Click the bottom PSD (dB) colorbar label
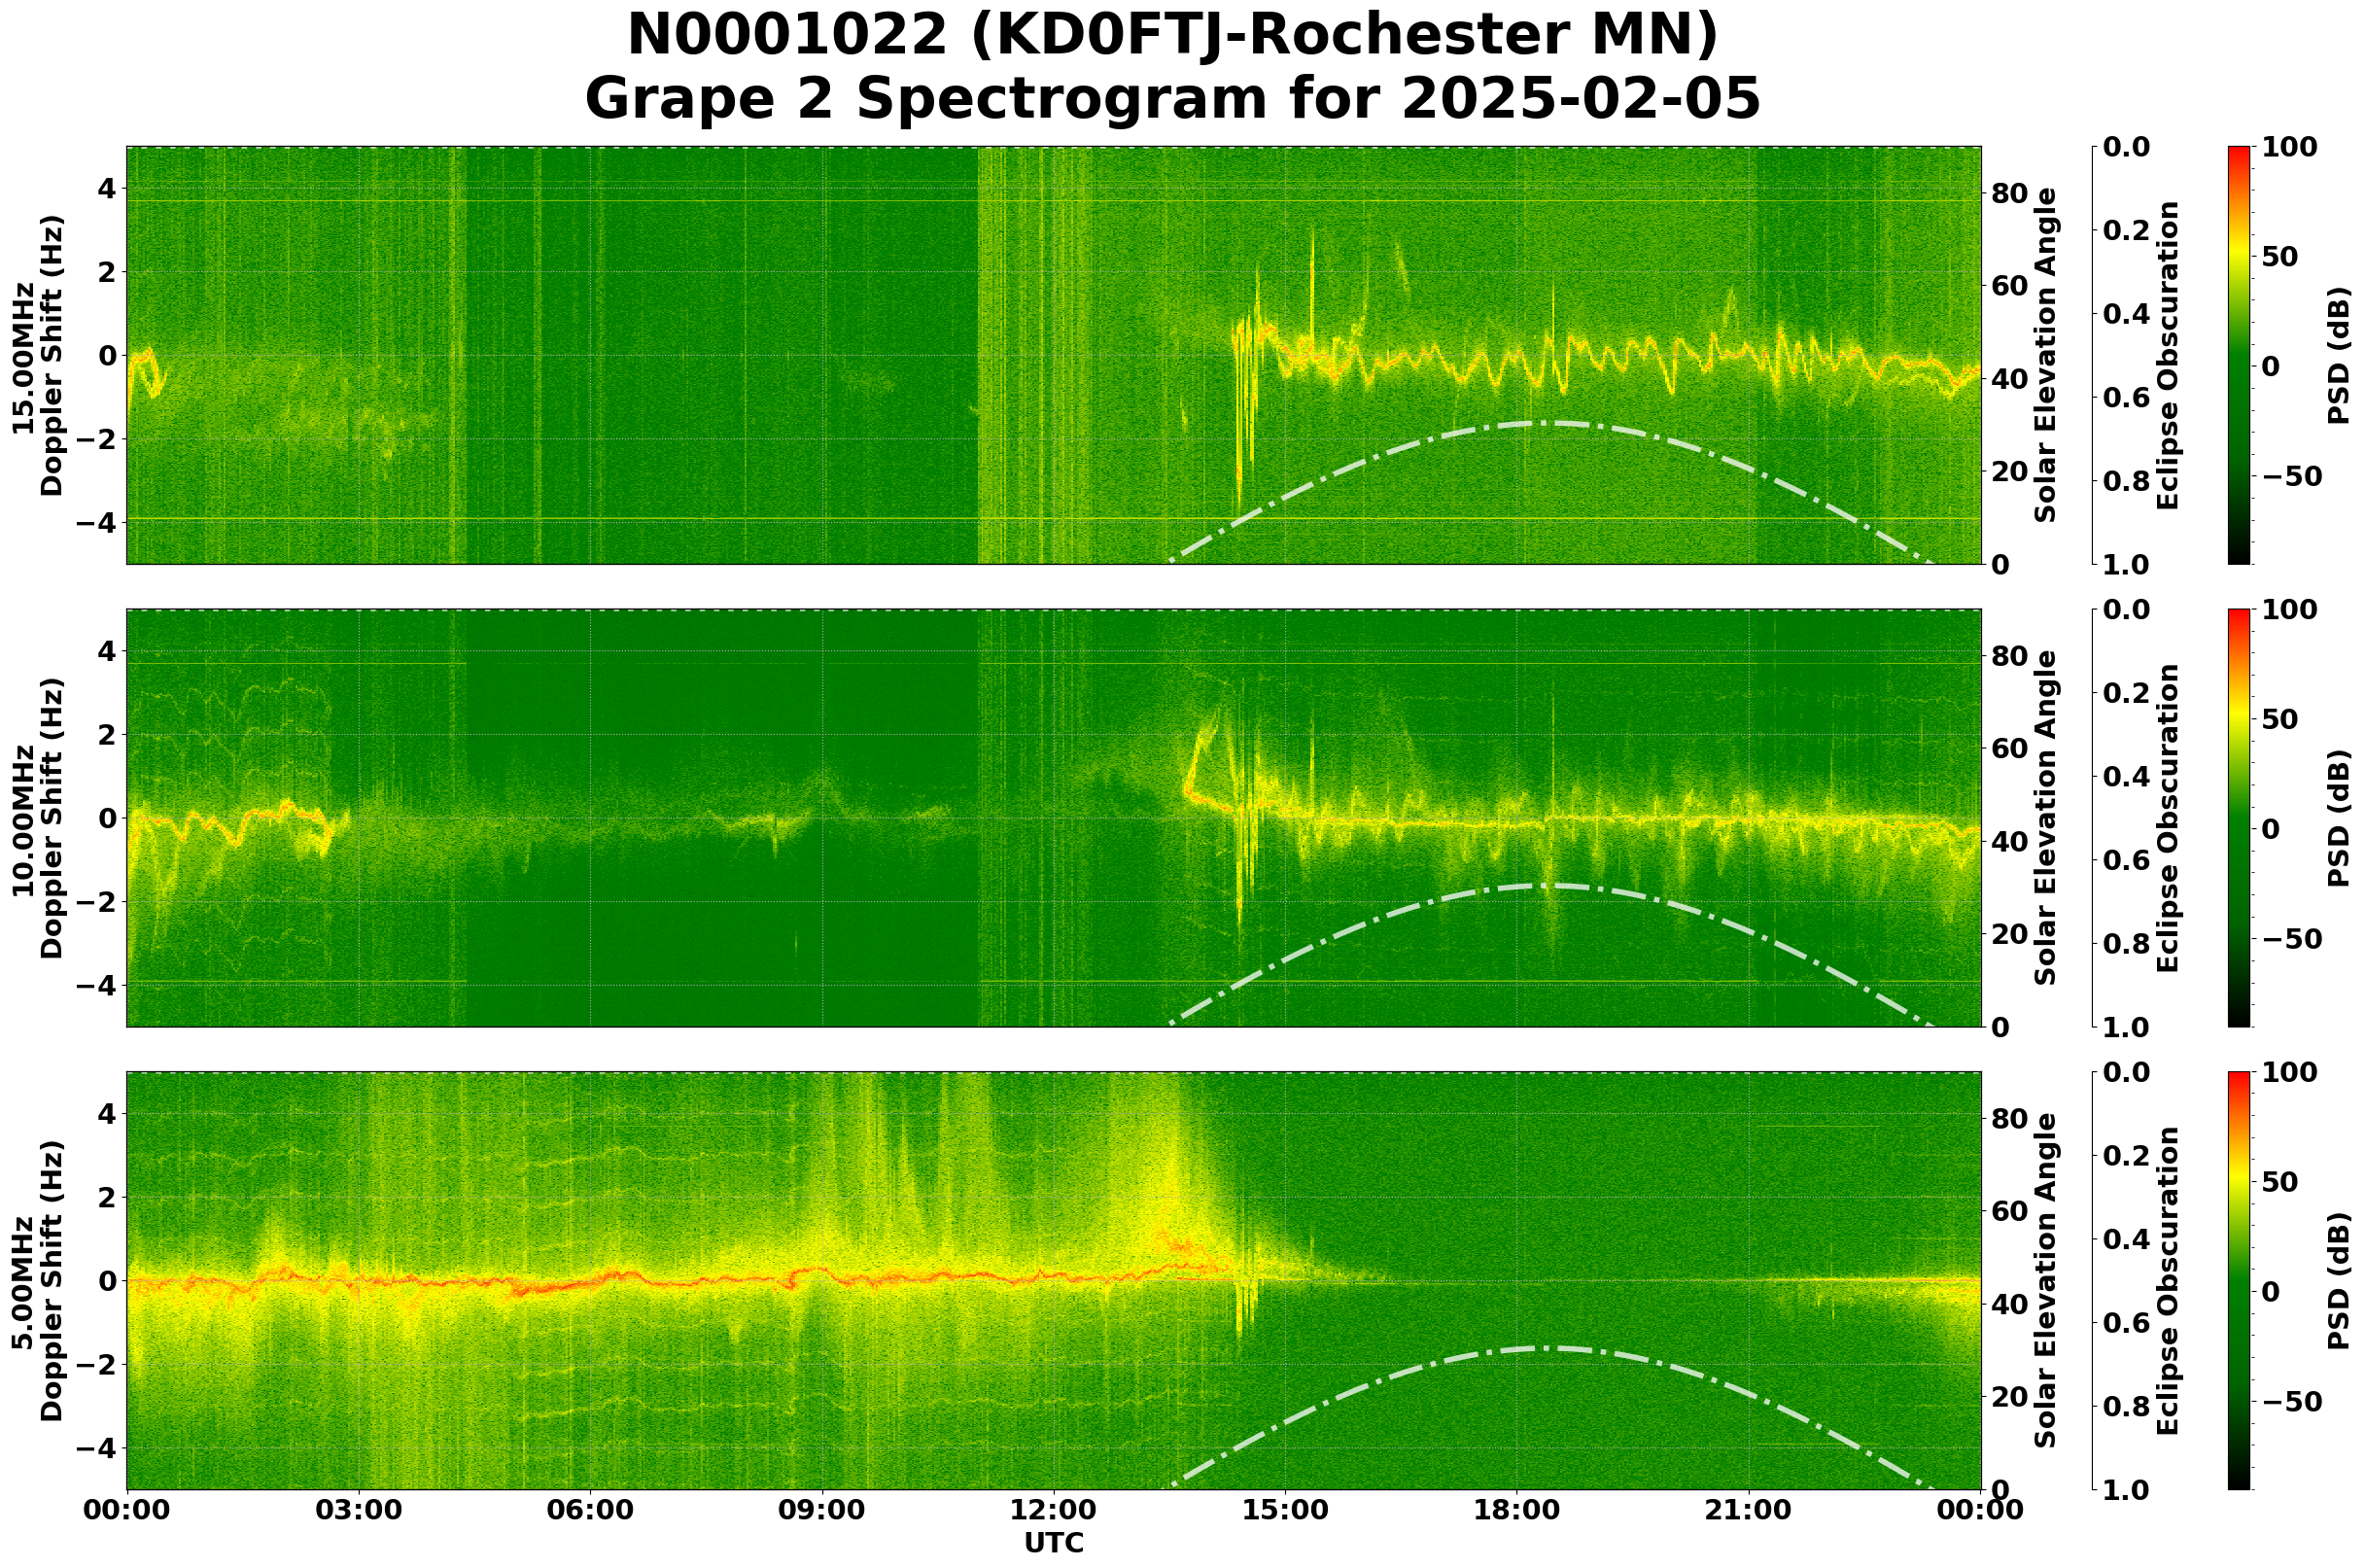2365x1568 pixels. pos(2337,1280)
